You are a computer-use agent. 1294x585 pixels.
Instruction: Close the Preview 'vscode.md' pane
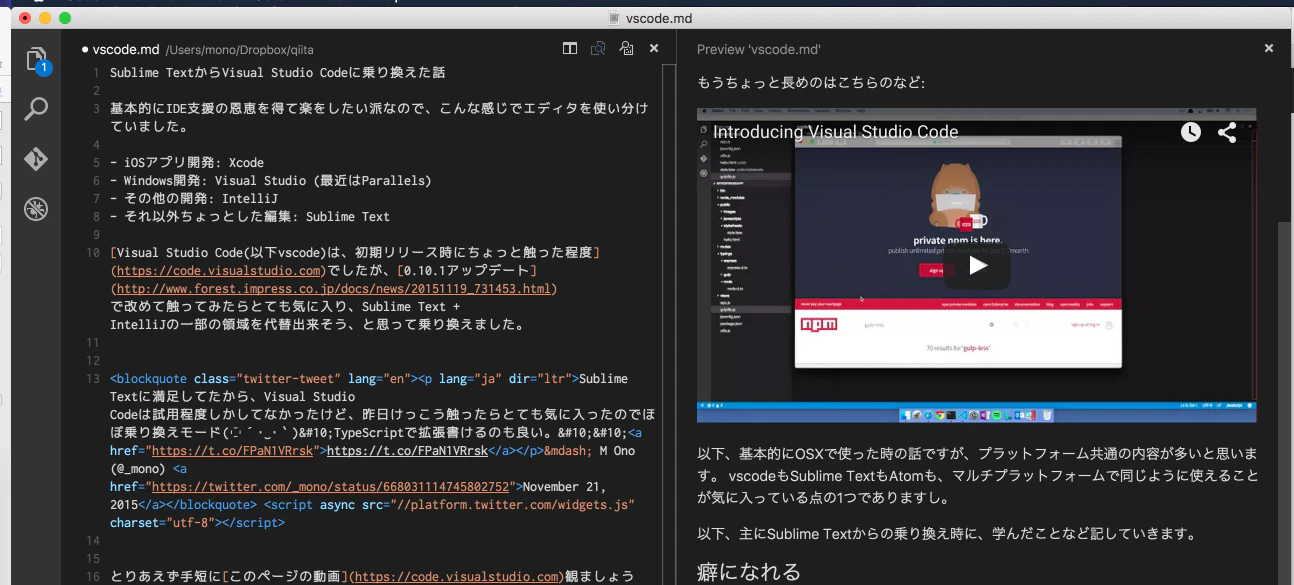click(x=1269, y=48)
